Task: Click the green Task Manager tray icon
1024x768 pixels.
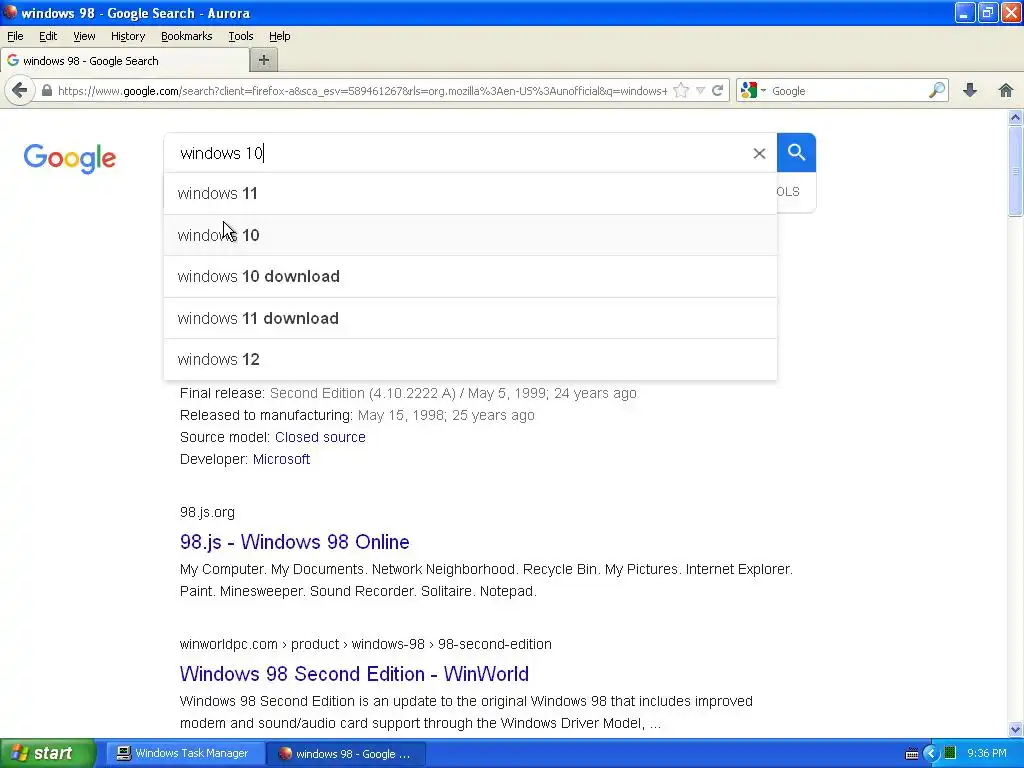Action: pyautogui.click(x=950, y=754)
